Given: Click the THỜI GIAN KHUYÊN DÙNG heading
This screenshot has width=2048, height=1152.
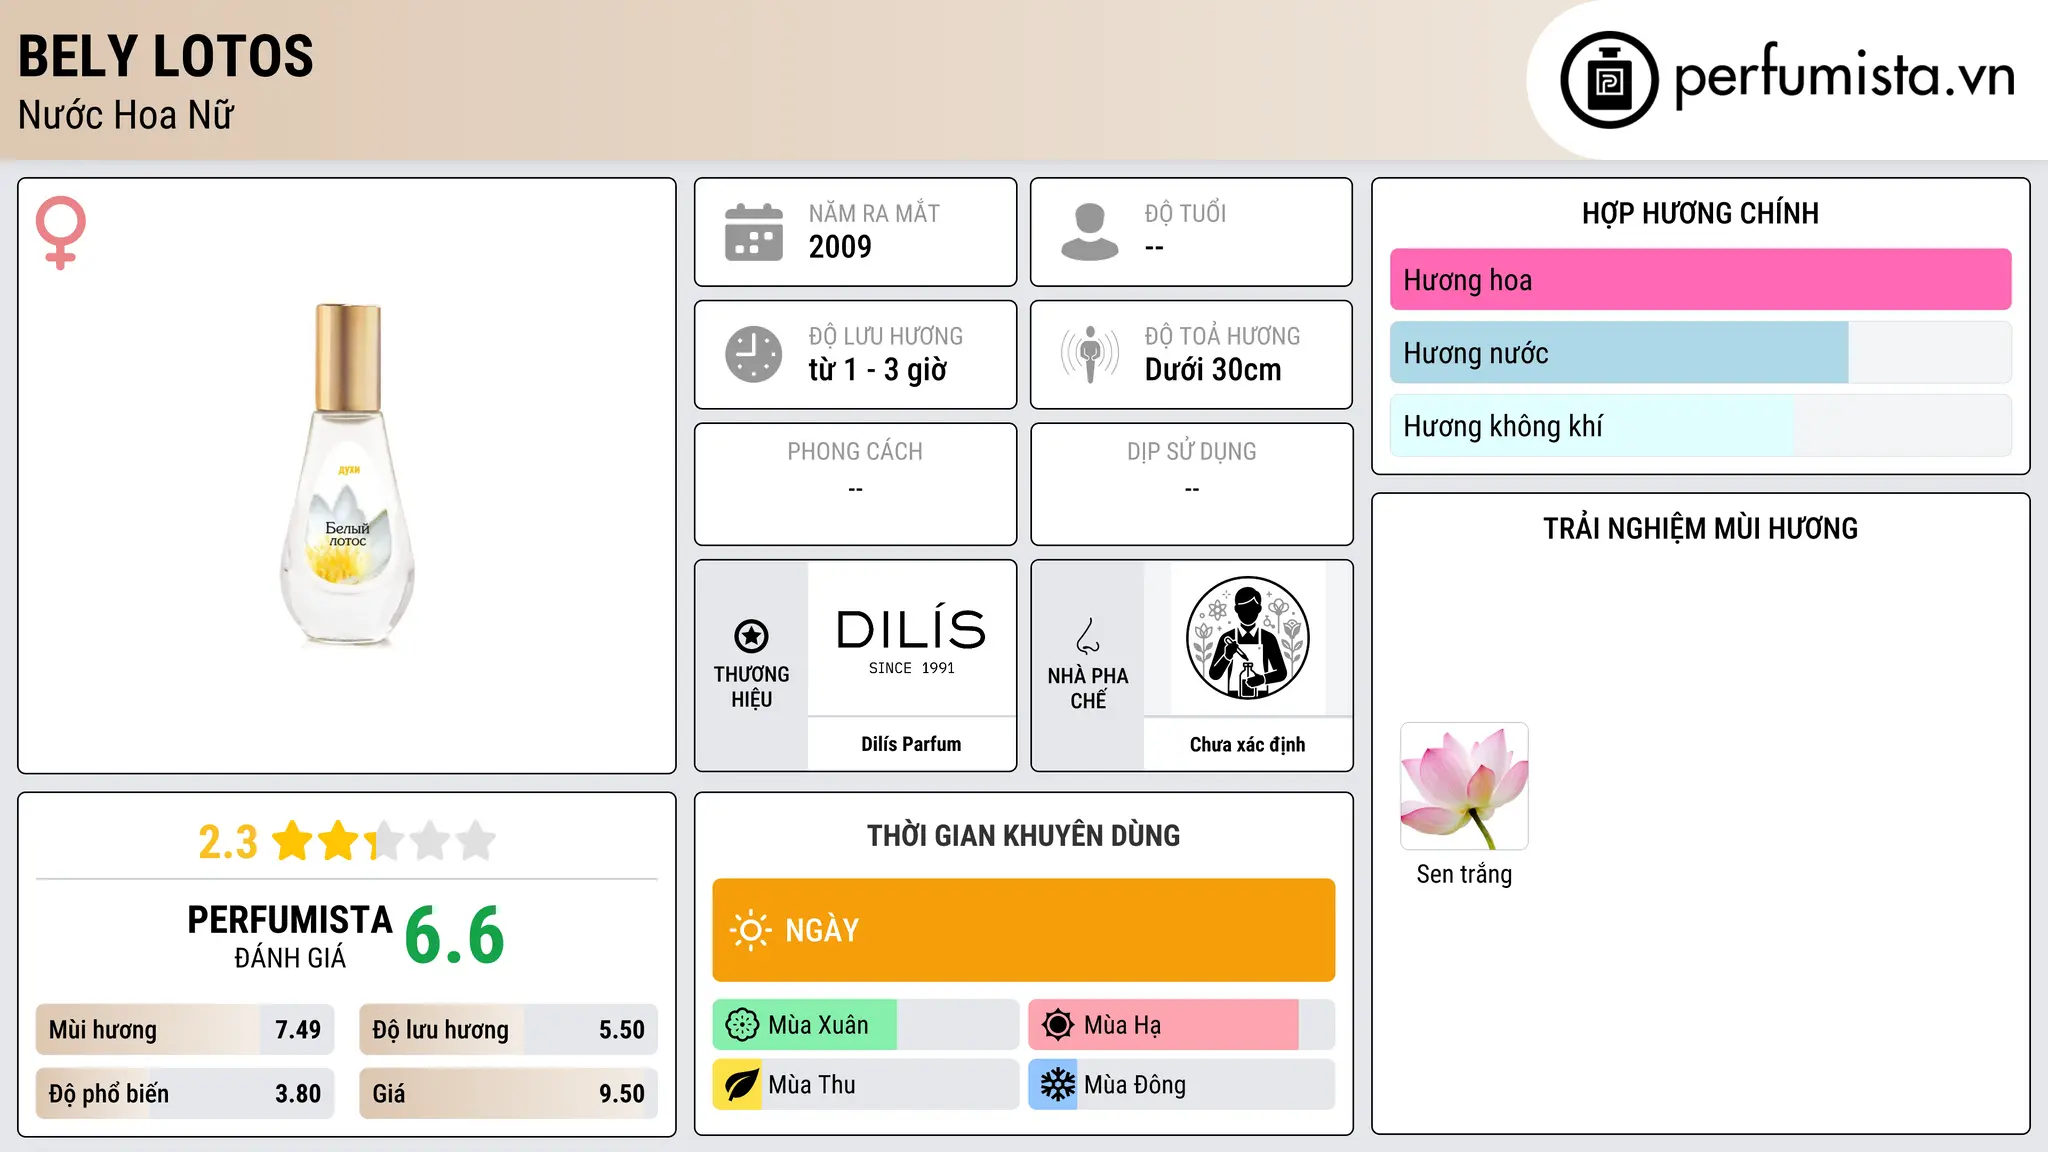Looking at the screenshot, I should pos(1024,836).
